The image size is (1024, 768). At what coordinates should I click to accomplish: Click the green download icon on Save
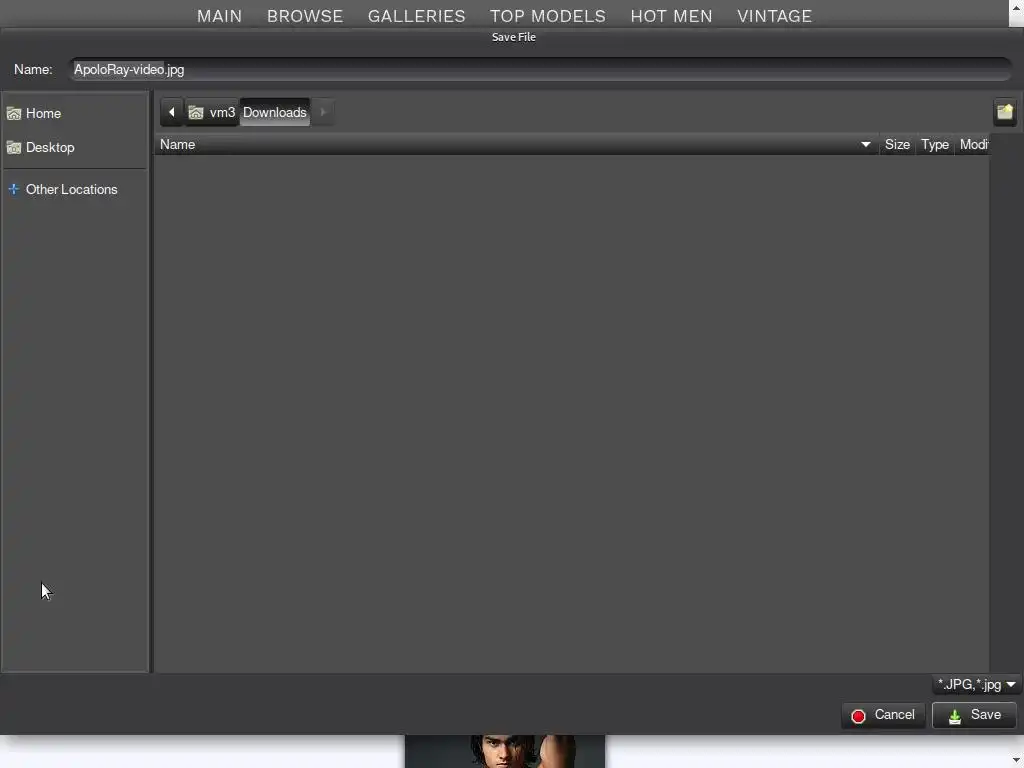pyautogui.click(x=955, y=716)
